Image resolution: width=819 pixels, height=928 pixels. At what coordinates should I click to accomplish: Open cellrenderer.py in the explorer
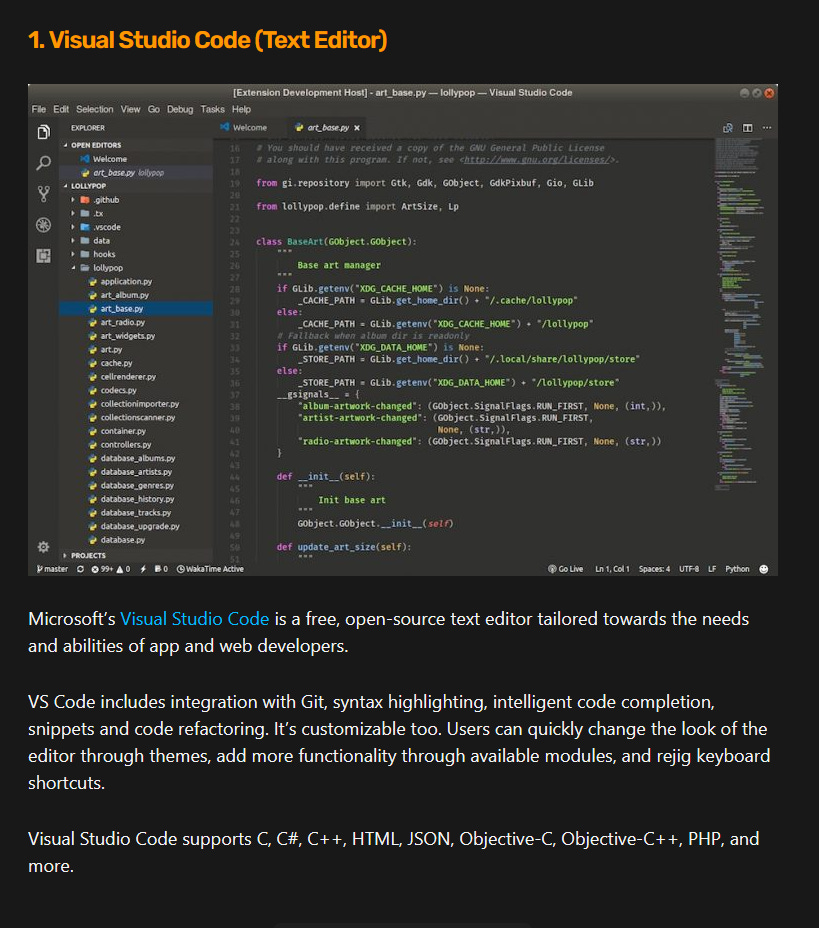[128, 377]
